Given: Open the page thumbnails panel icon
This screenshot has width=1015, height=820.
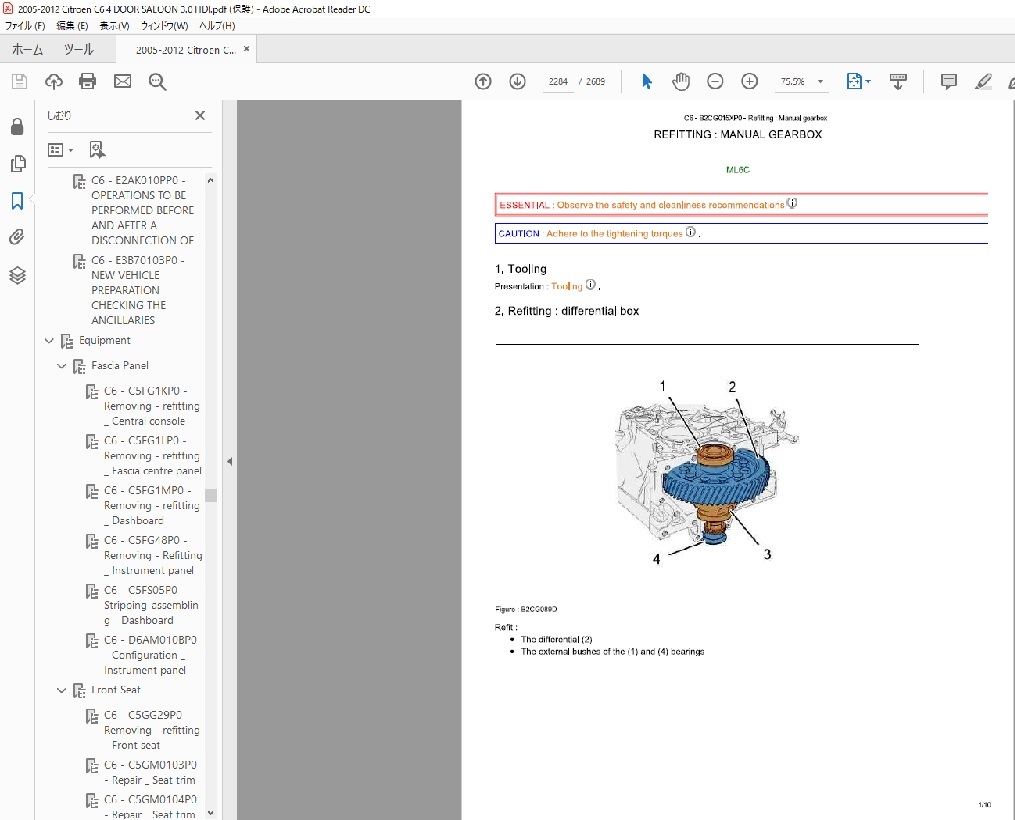Looking at the screenshot, I should click(x=18, y=164).
